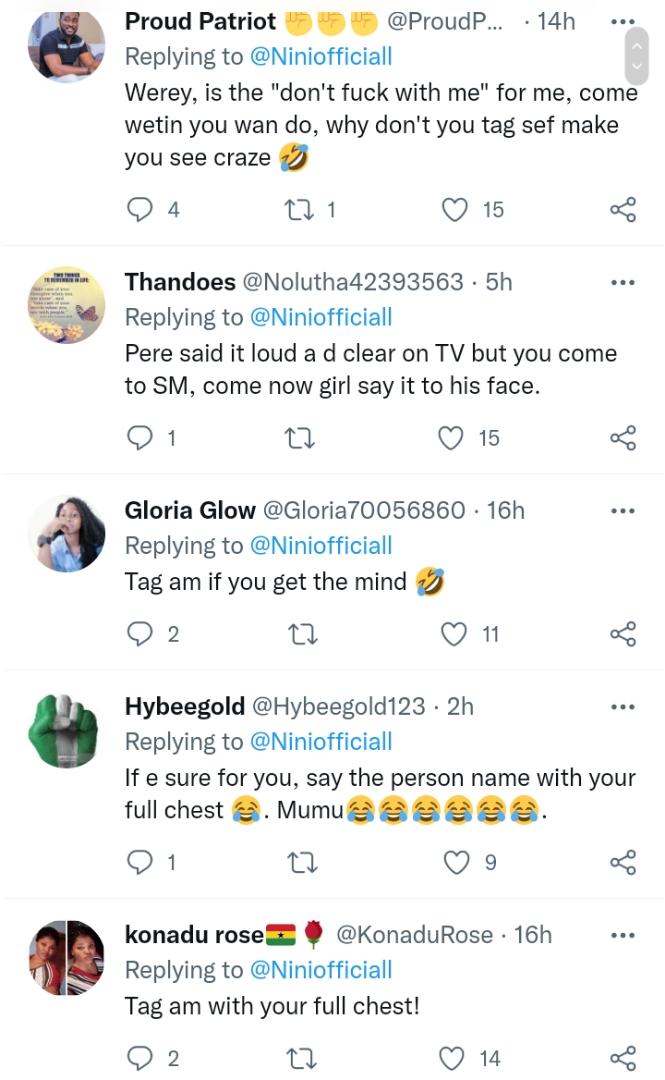Retweet Hybeegold's tweet
The width and height of the screenshot is (665, 1080).
point(300,862)
